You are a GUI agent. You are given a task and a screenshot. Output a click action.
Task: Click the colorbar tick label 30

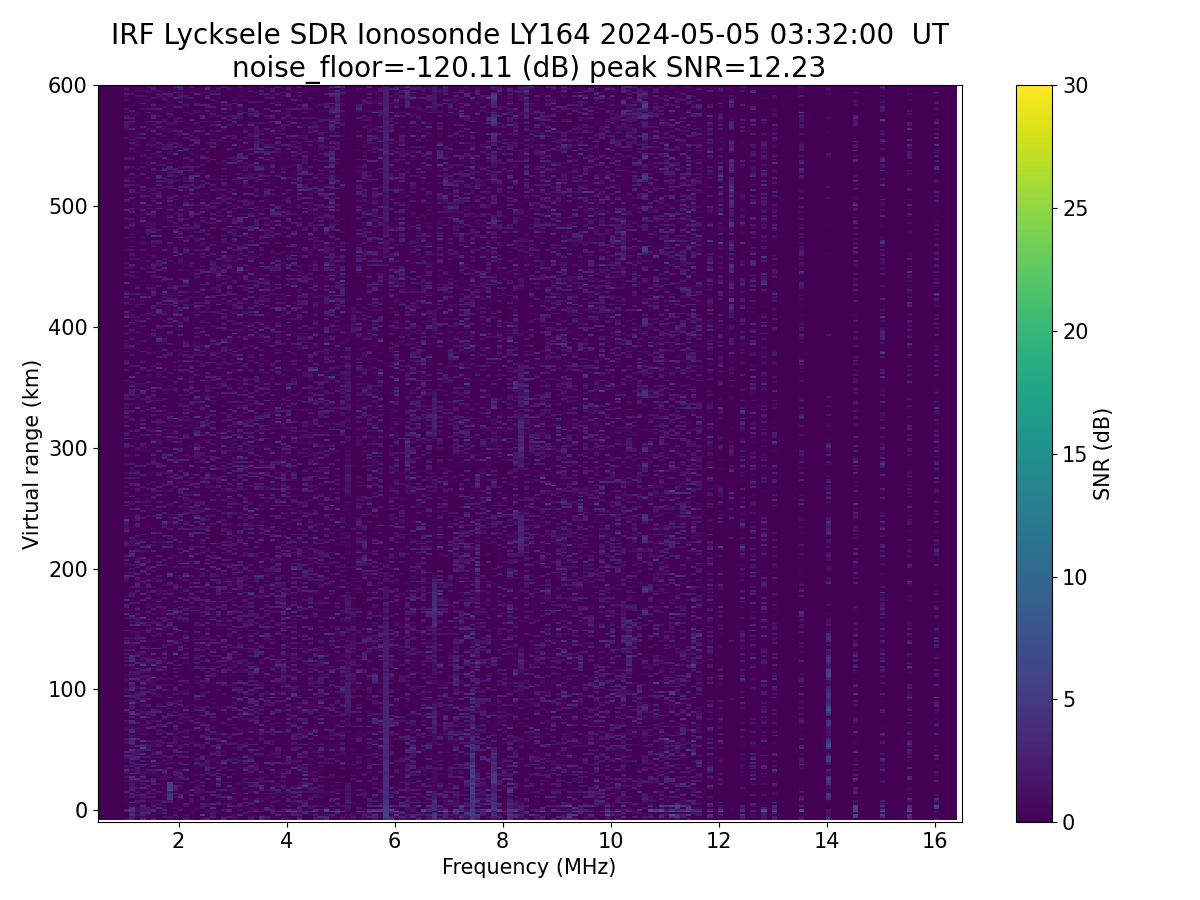[x=1075, y=86]
